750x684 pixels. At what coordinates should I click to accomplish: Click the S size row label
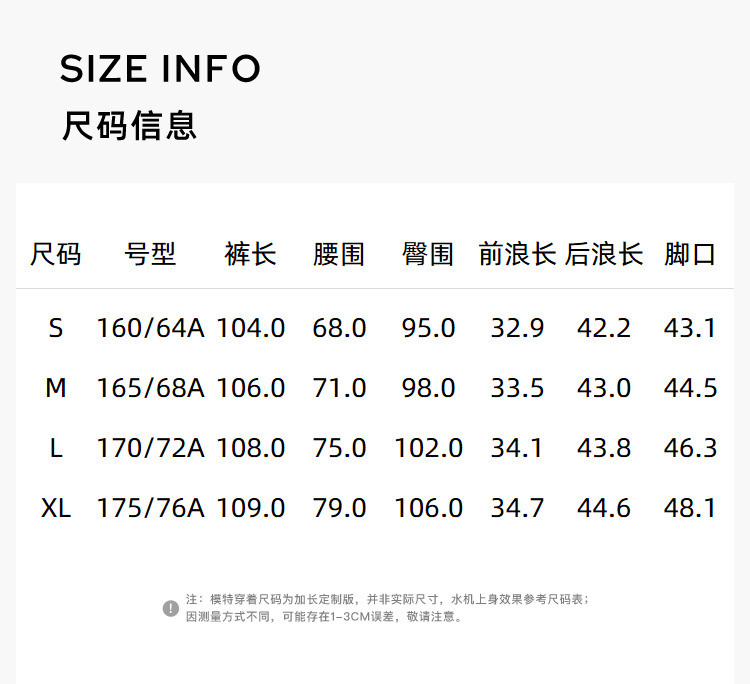(x=56, y=327)
